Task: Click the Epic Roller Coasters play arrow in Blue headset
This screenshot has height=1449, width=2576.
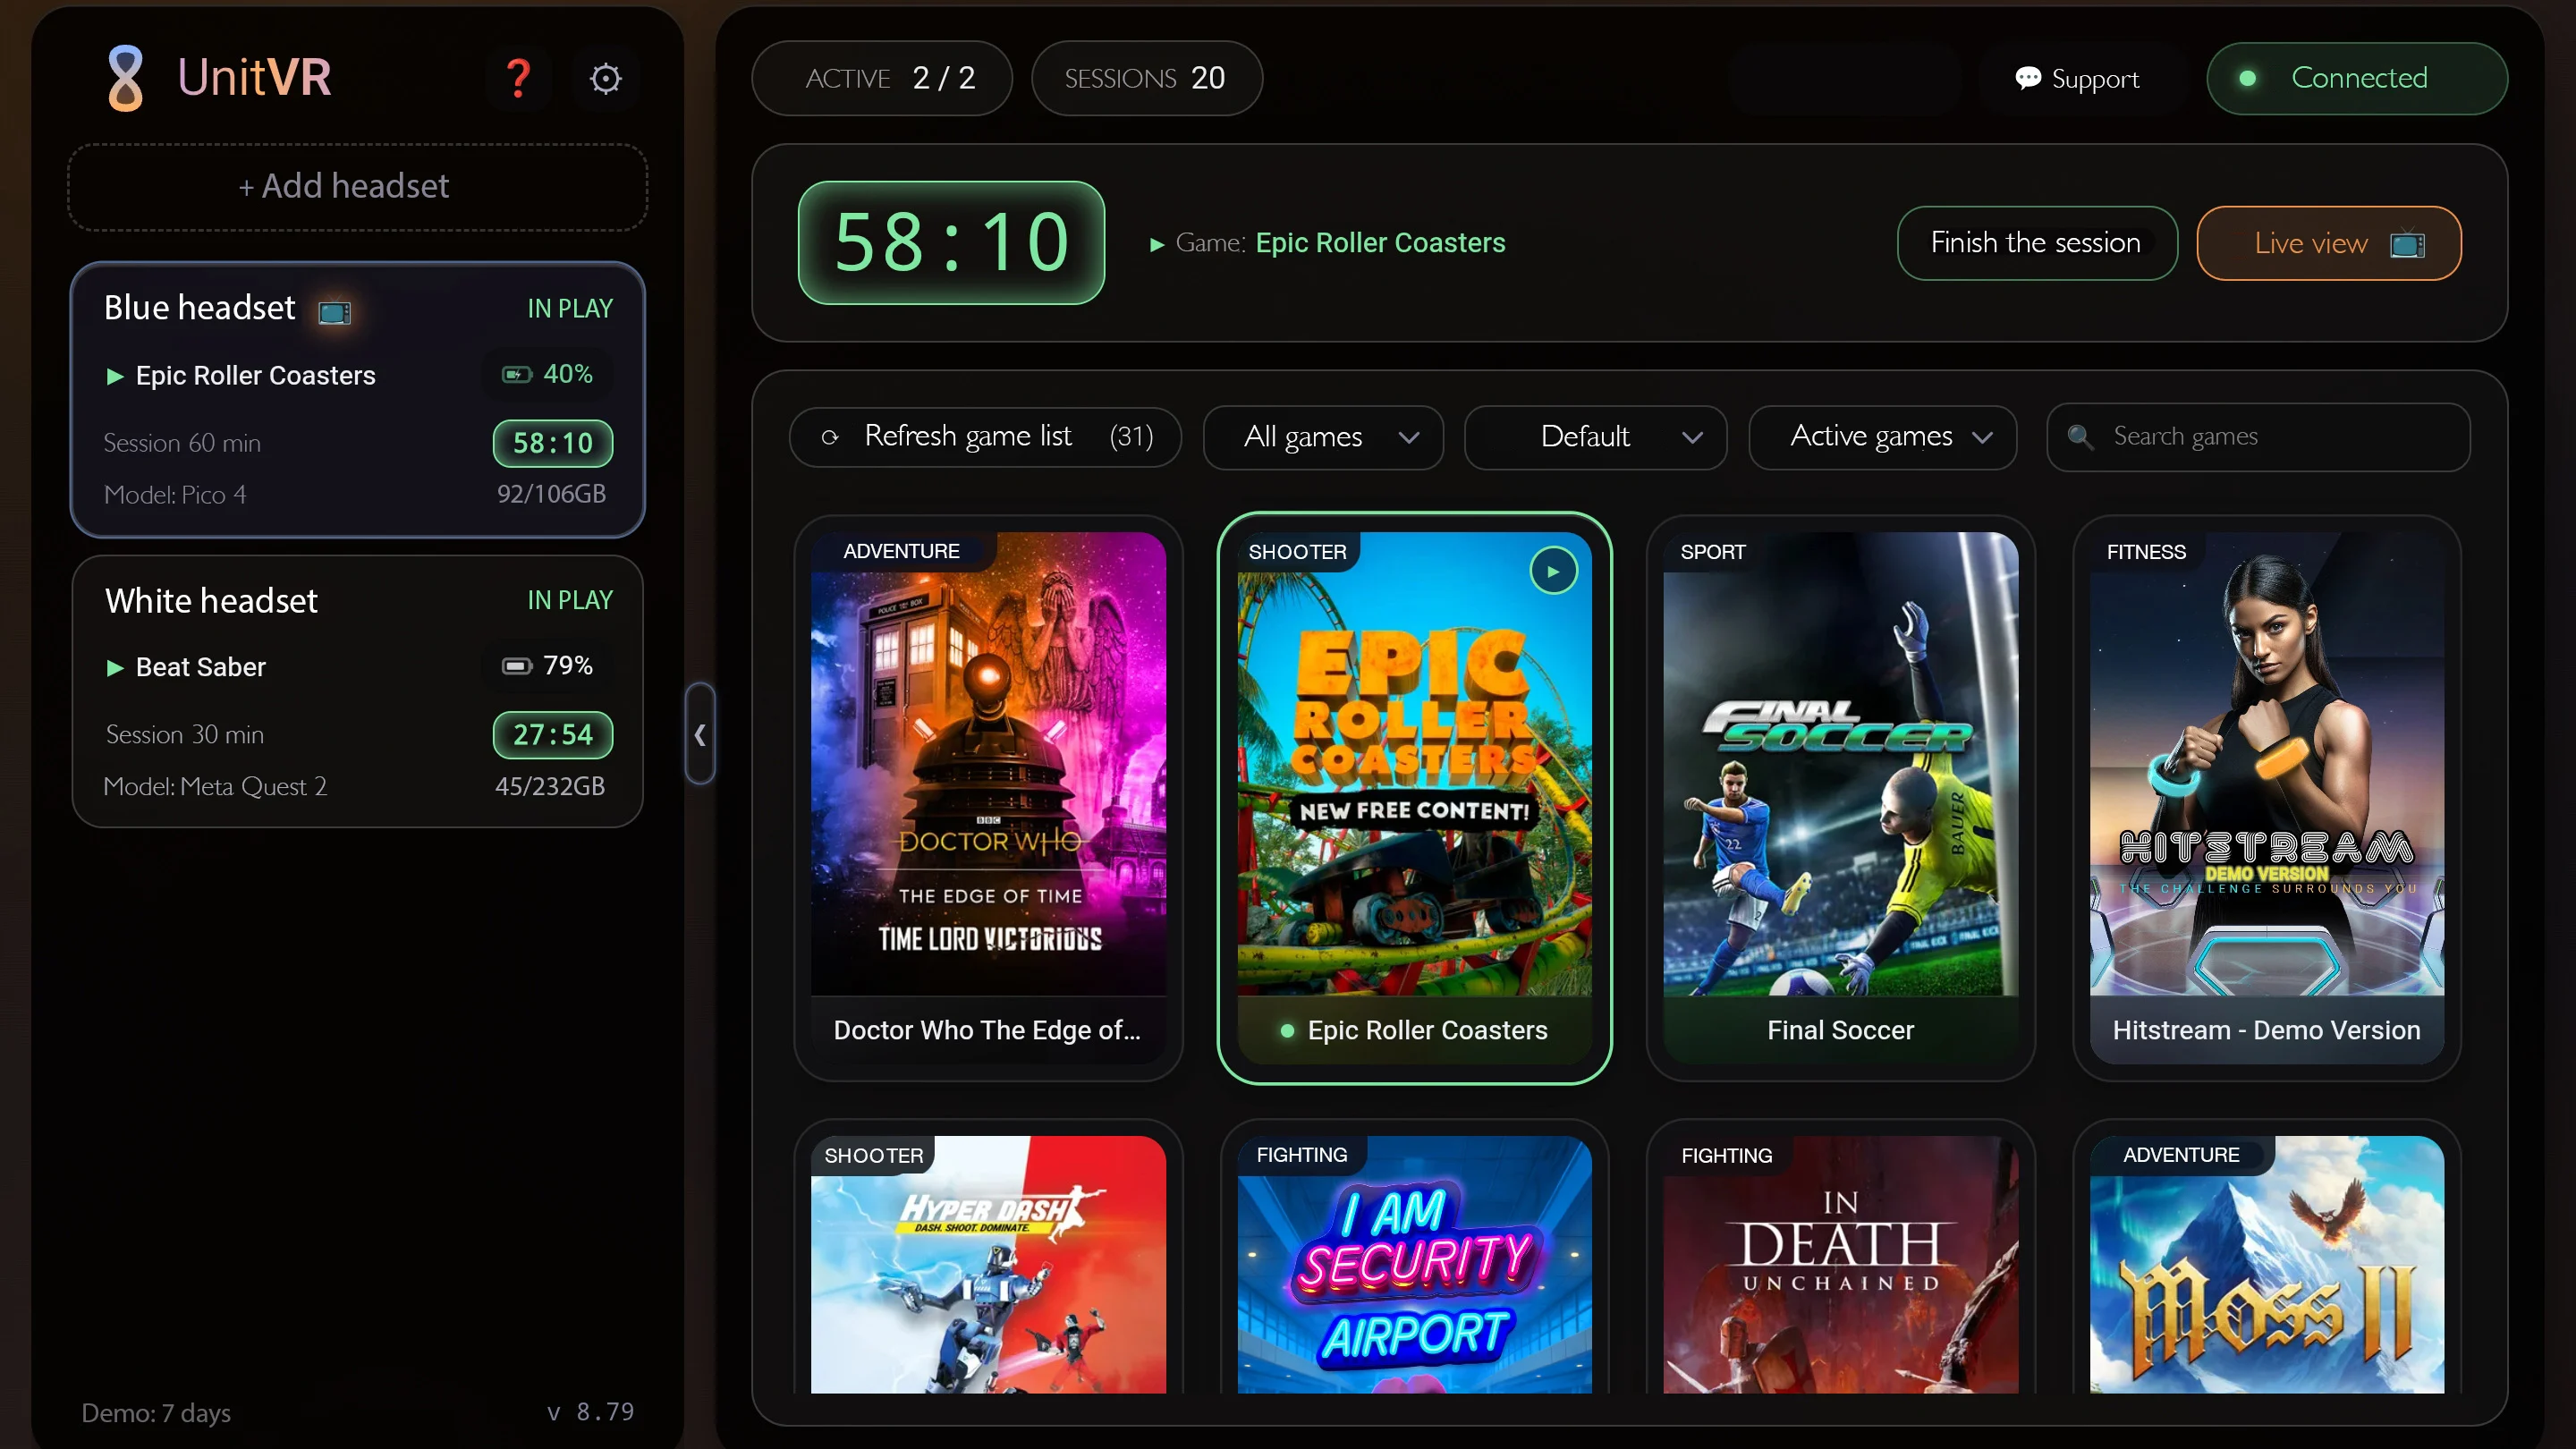Action: (115, 376)
